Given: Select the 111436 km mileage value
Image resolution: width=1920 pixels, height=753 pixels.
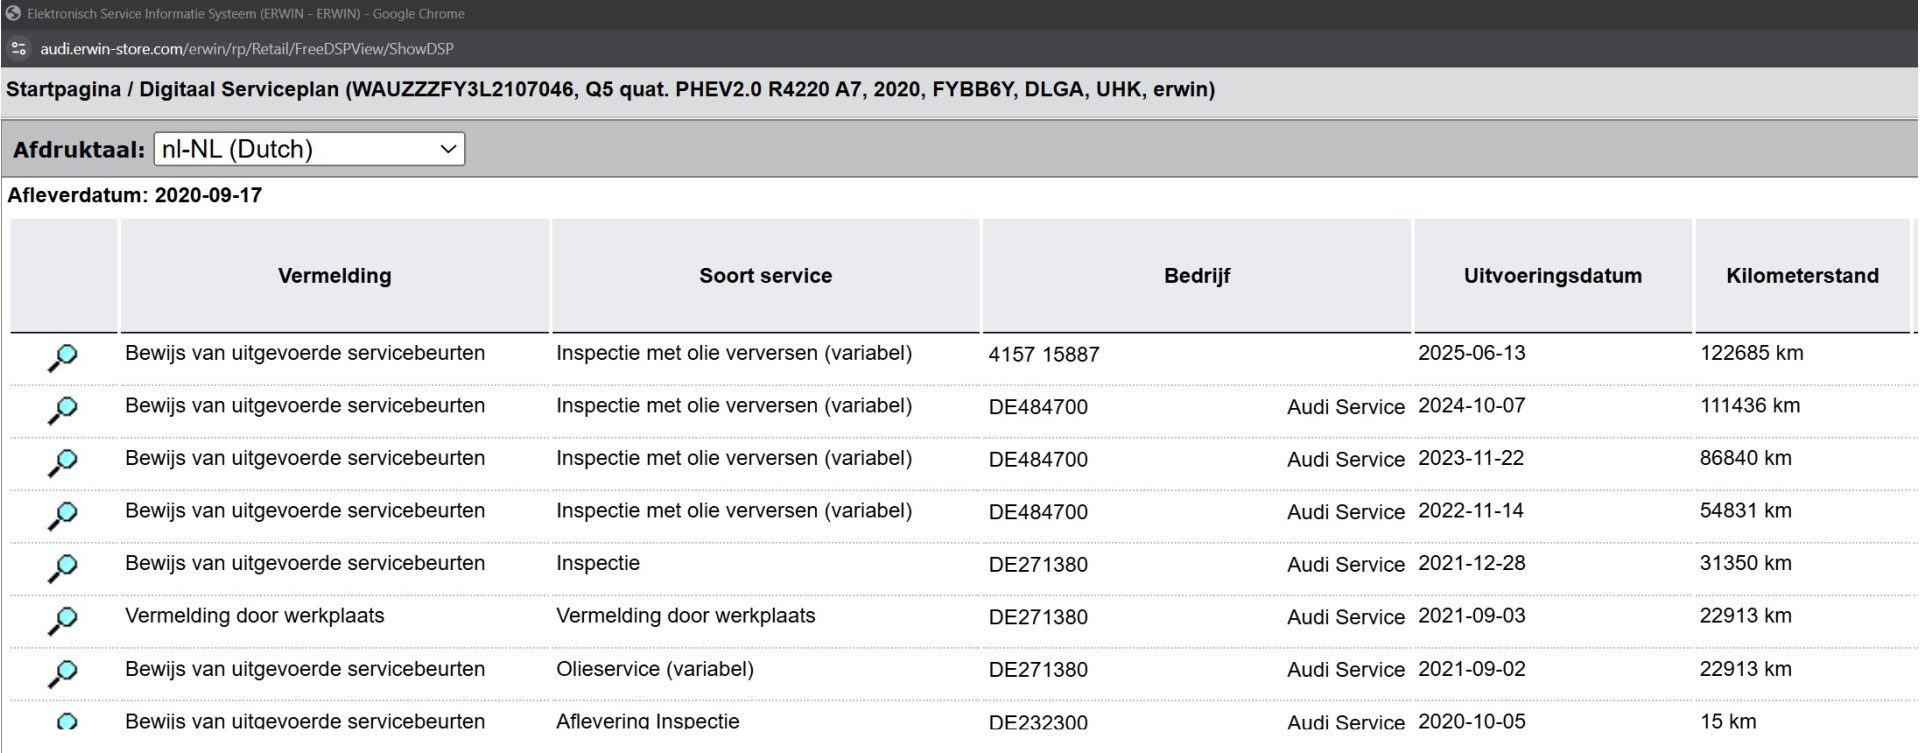Looking at the screenshot, I should (x=1750, y=406).
